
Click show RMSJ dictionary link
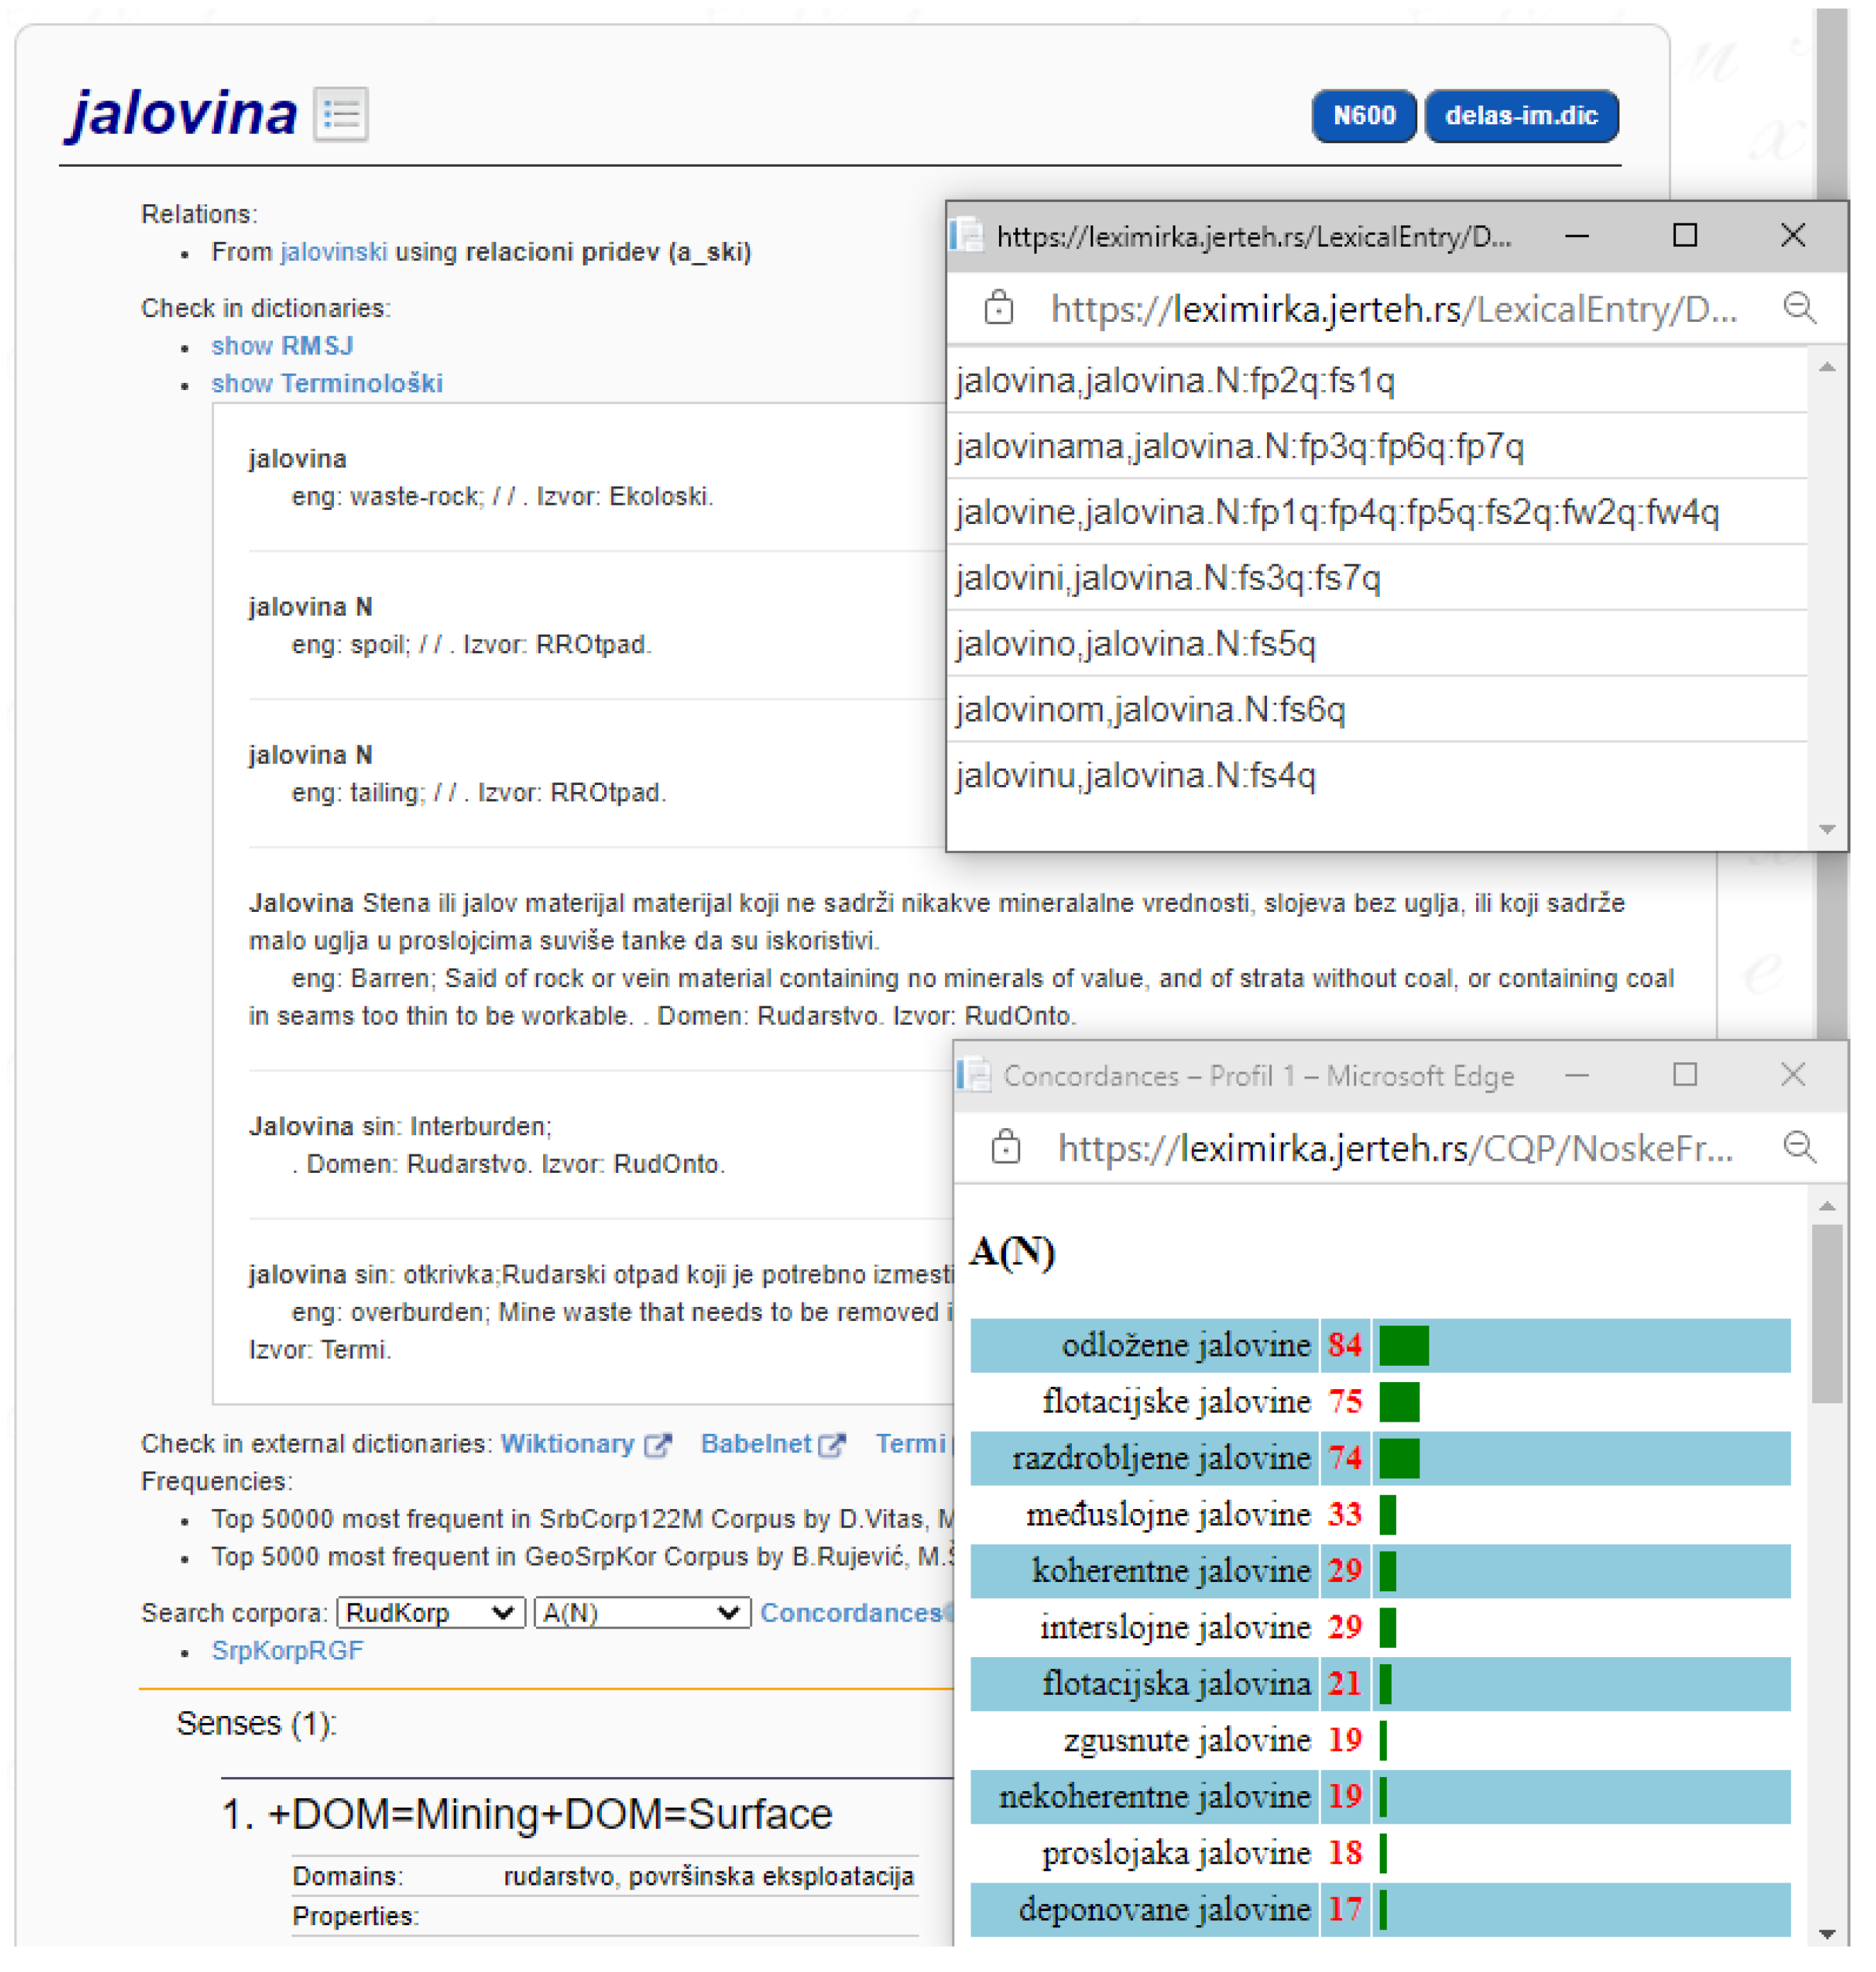click(x=282, y=346)
